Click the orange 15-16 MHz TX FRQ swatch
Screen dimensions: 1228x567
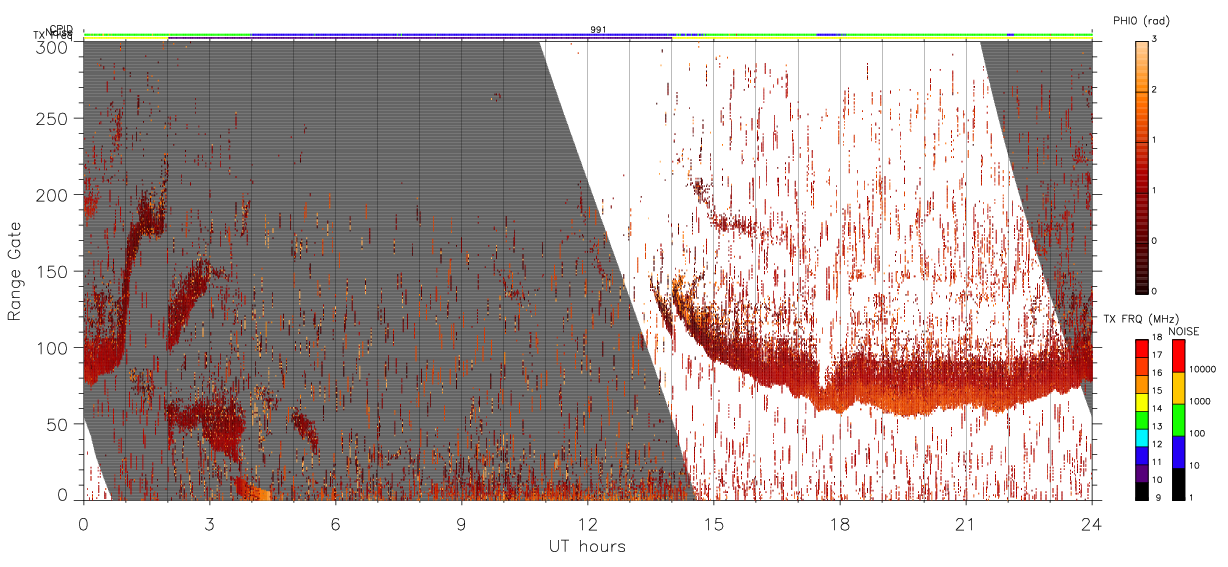click(x=1142, y=384)
